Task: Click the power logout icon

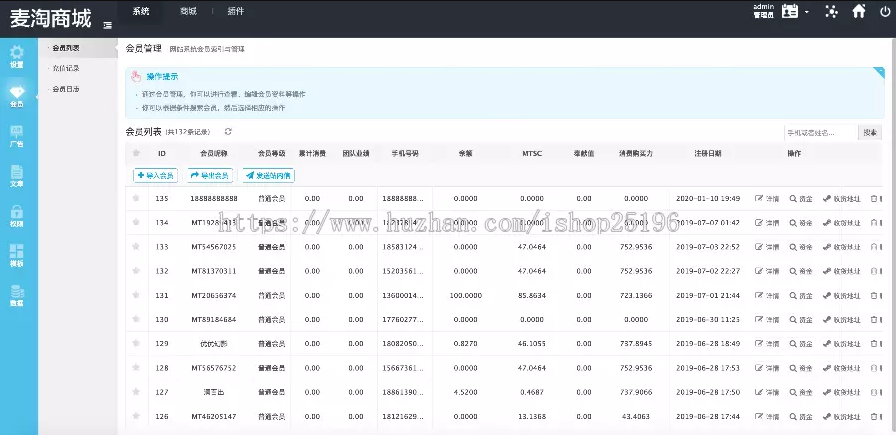Action: [885, 12]
